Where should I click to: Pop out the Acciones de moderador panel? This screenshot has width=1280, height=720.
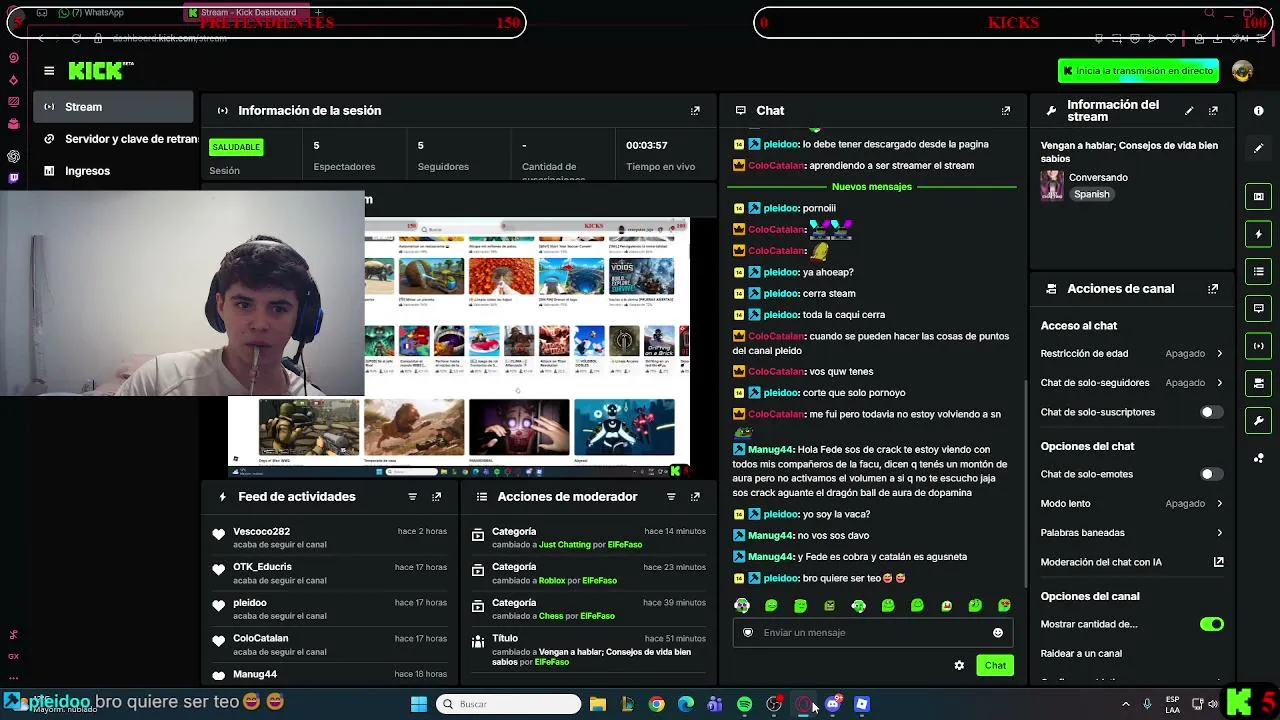click(x=695, y=497)
